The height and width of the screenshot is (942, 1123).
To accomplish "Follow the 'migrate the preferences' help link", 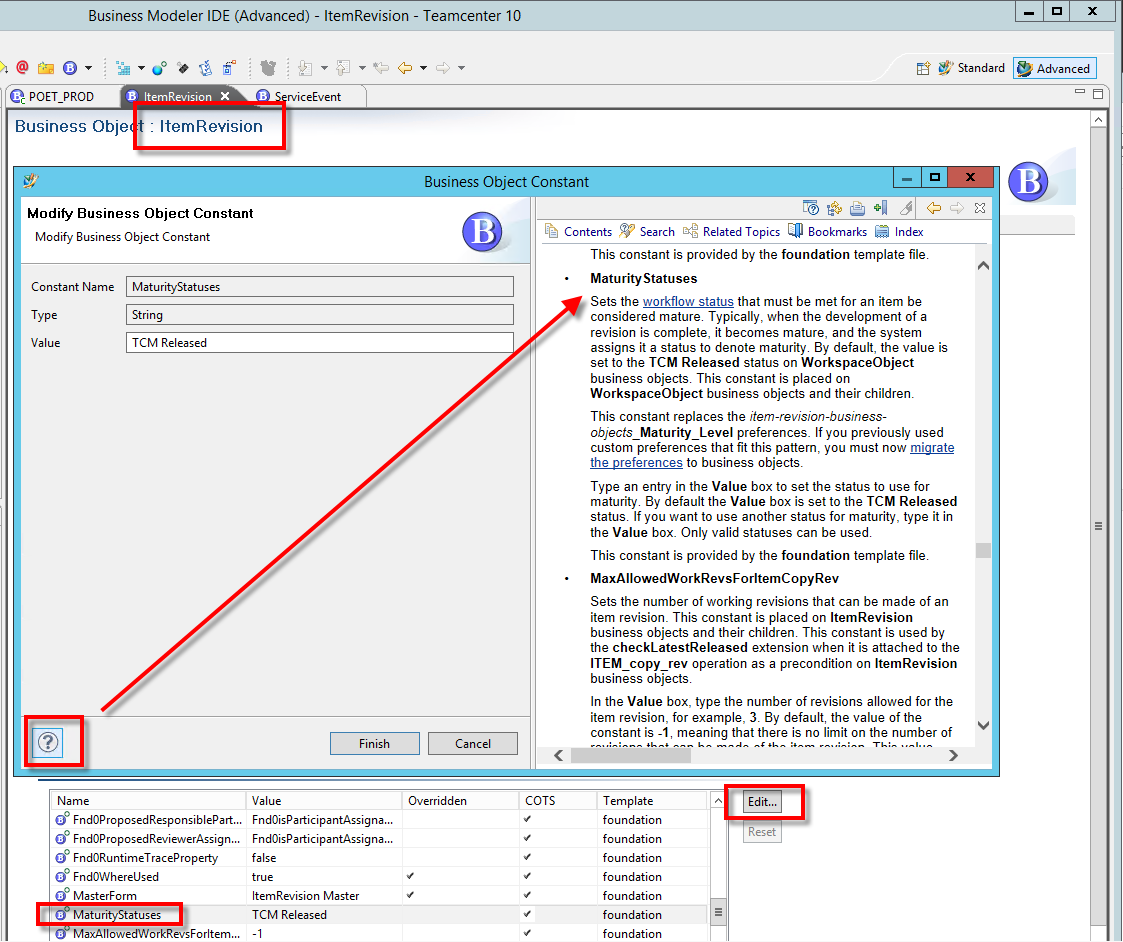I will [x=932, y=448].
